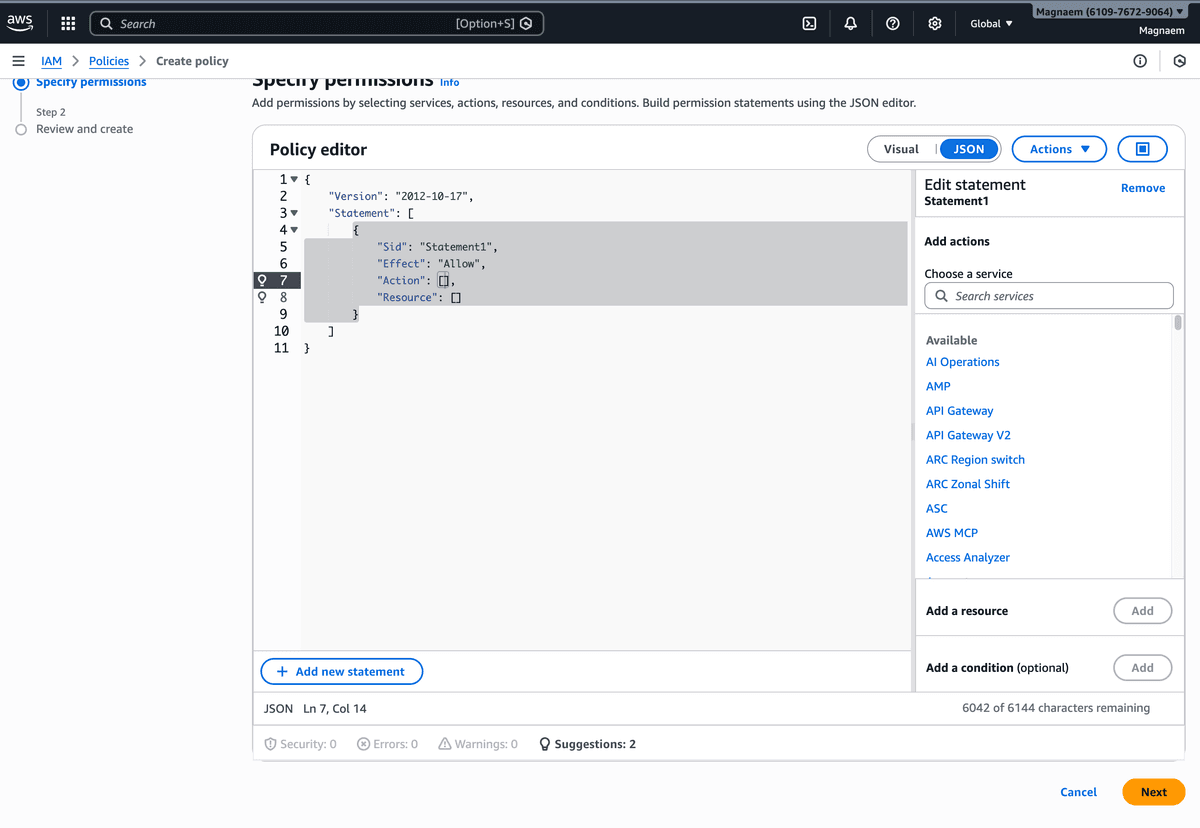Click the Search services input field

coord(1048,295)
